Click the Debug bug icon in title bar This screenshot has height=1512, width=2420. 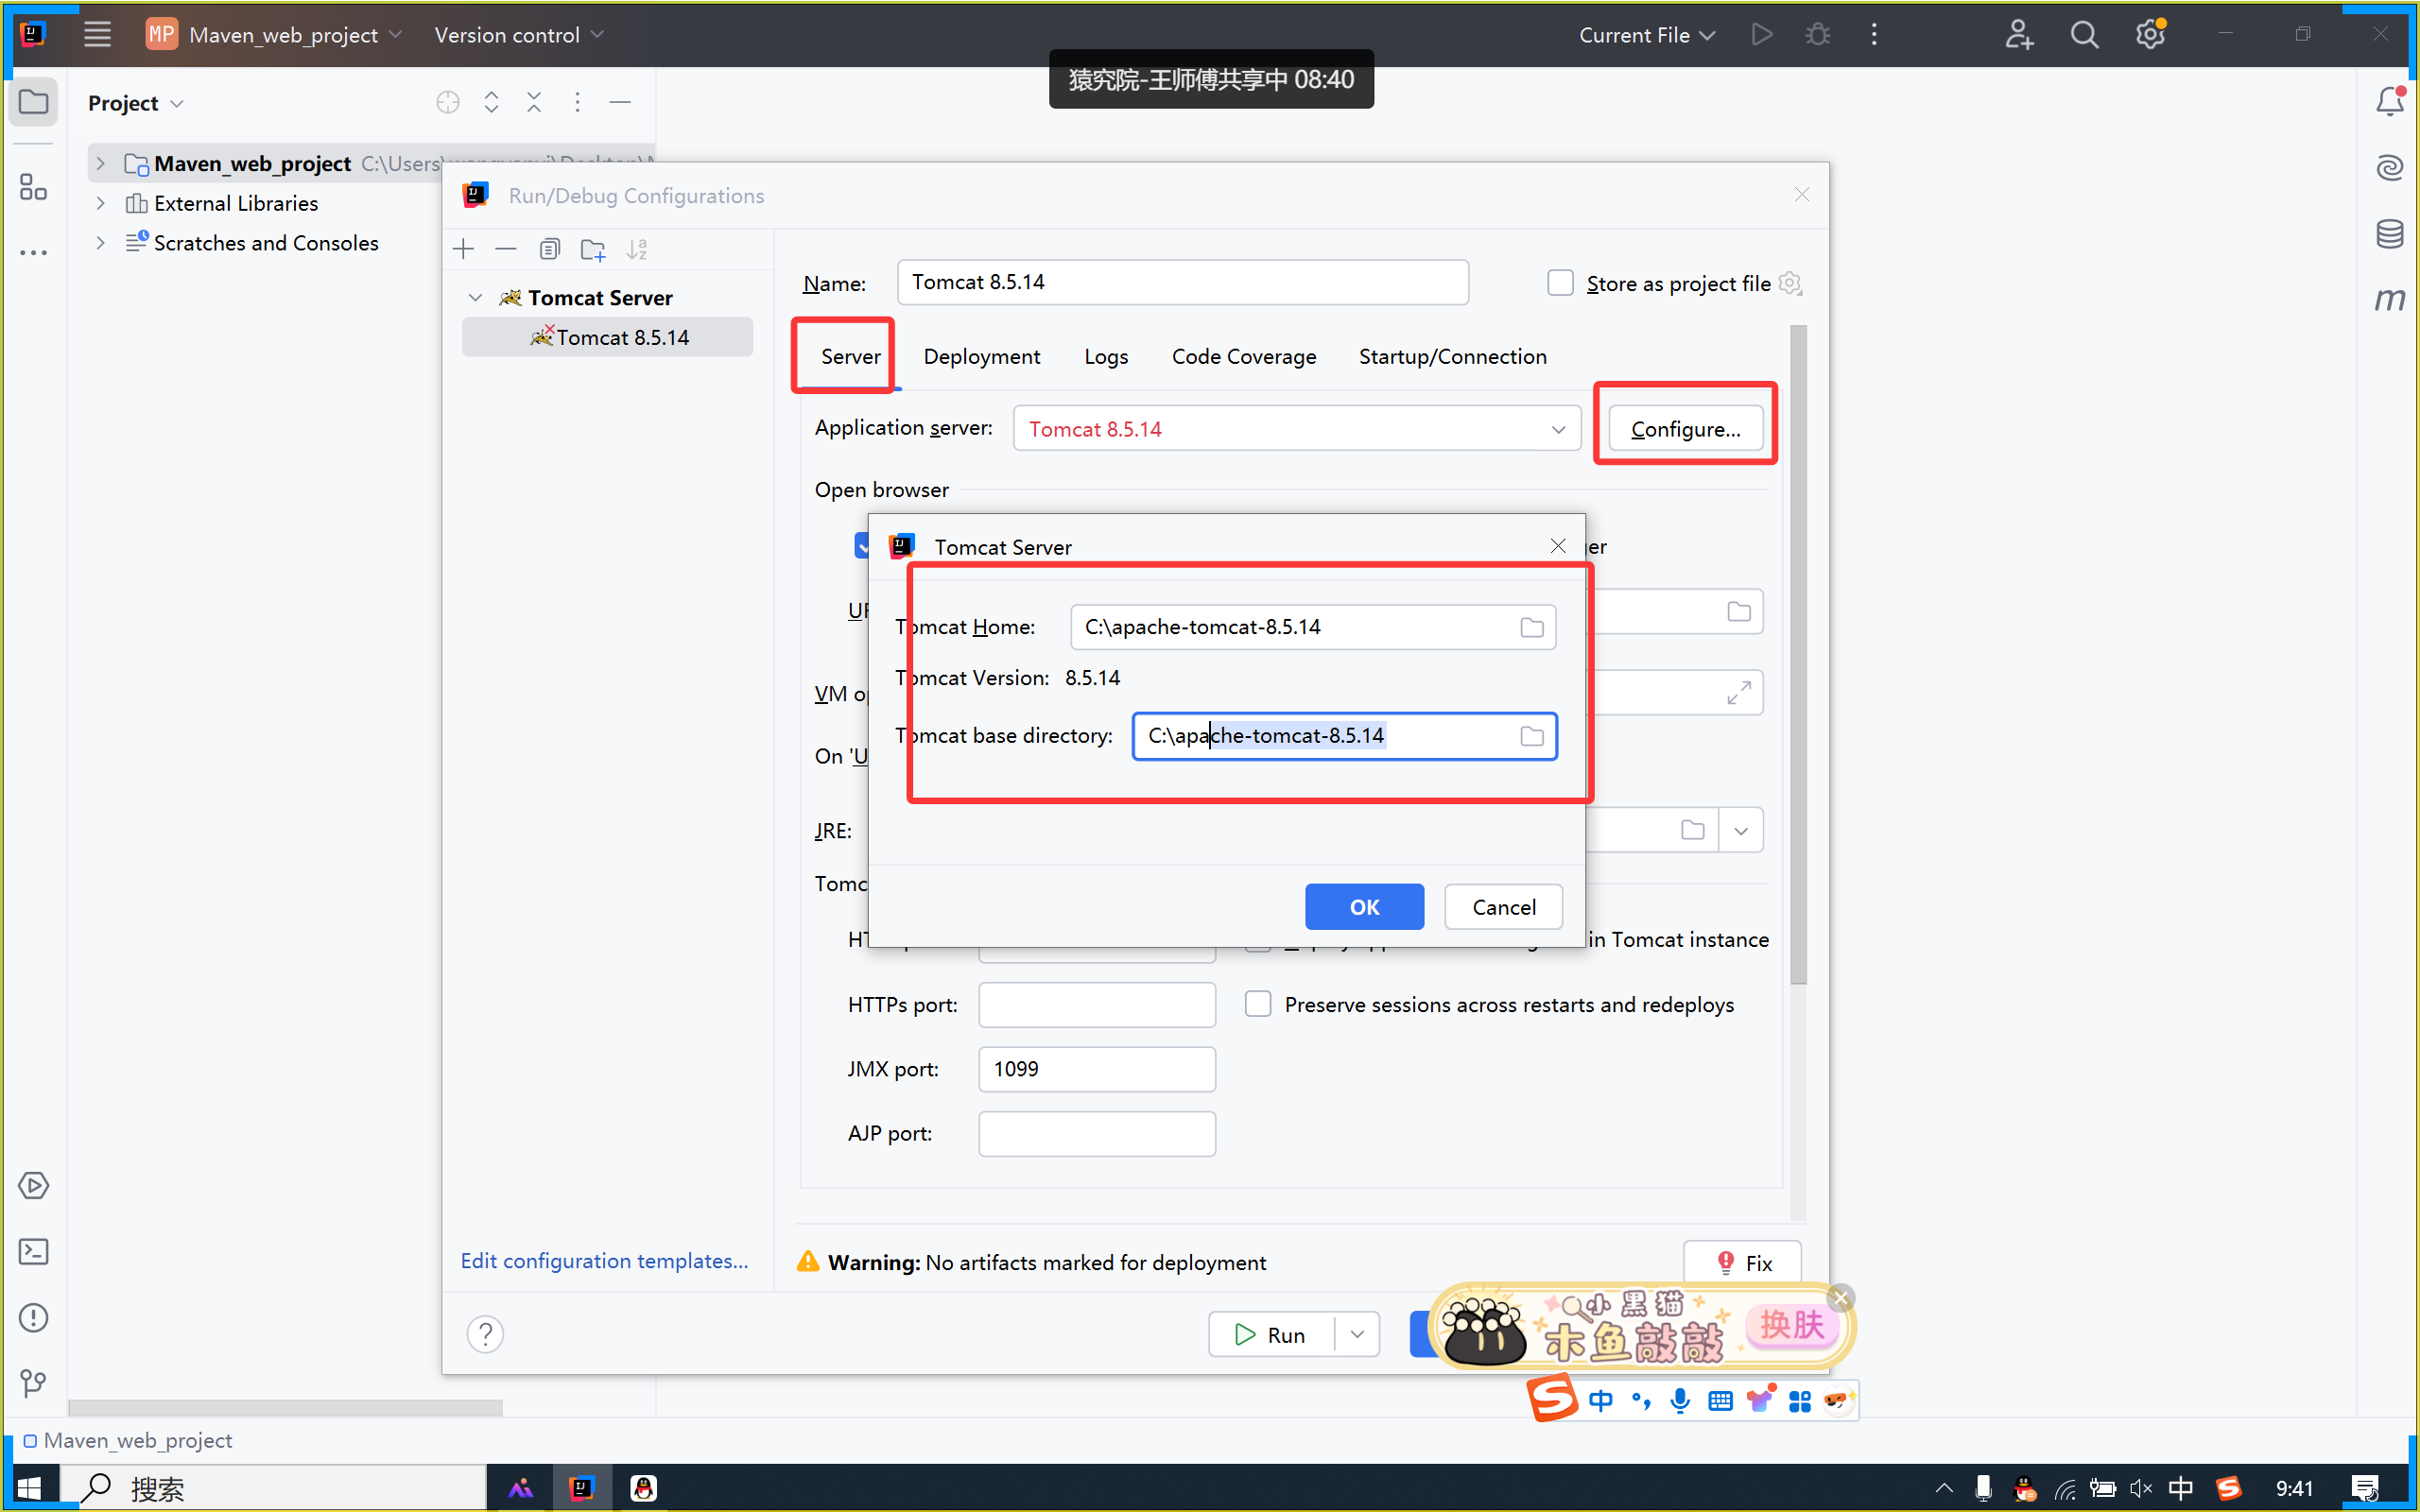tap(1818, 35)
